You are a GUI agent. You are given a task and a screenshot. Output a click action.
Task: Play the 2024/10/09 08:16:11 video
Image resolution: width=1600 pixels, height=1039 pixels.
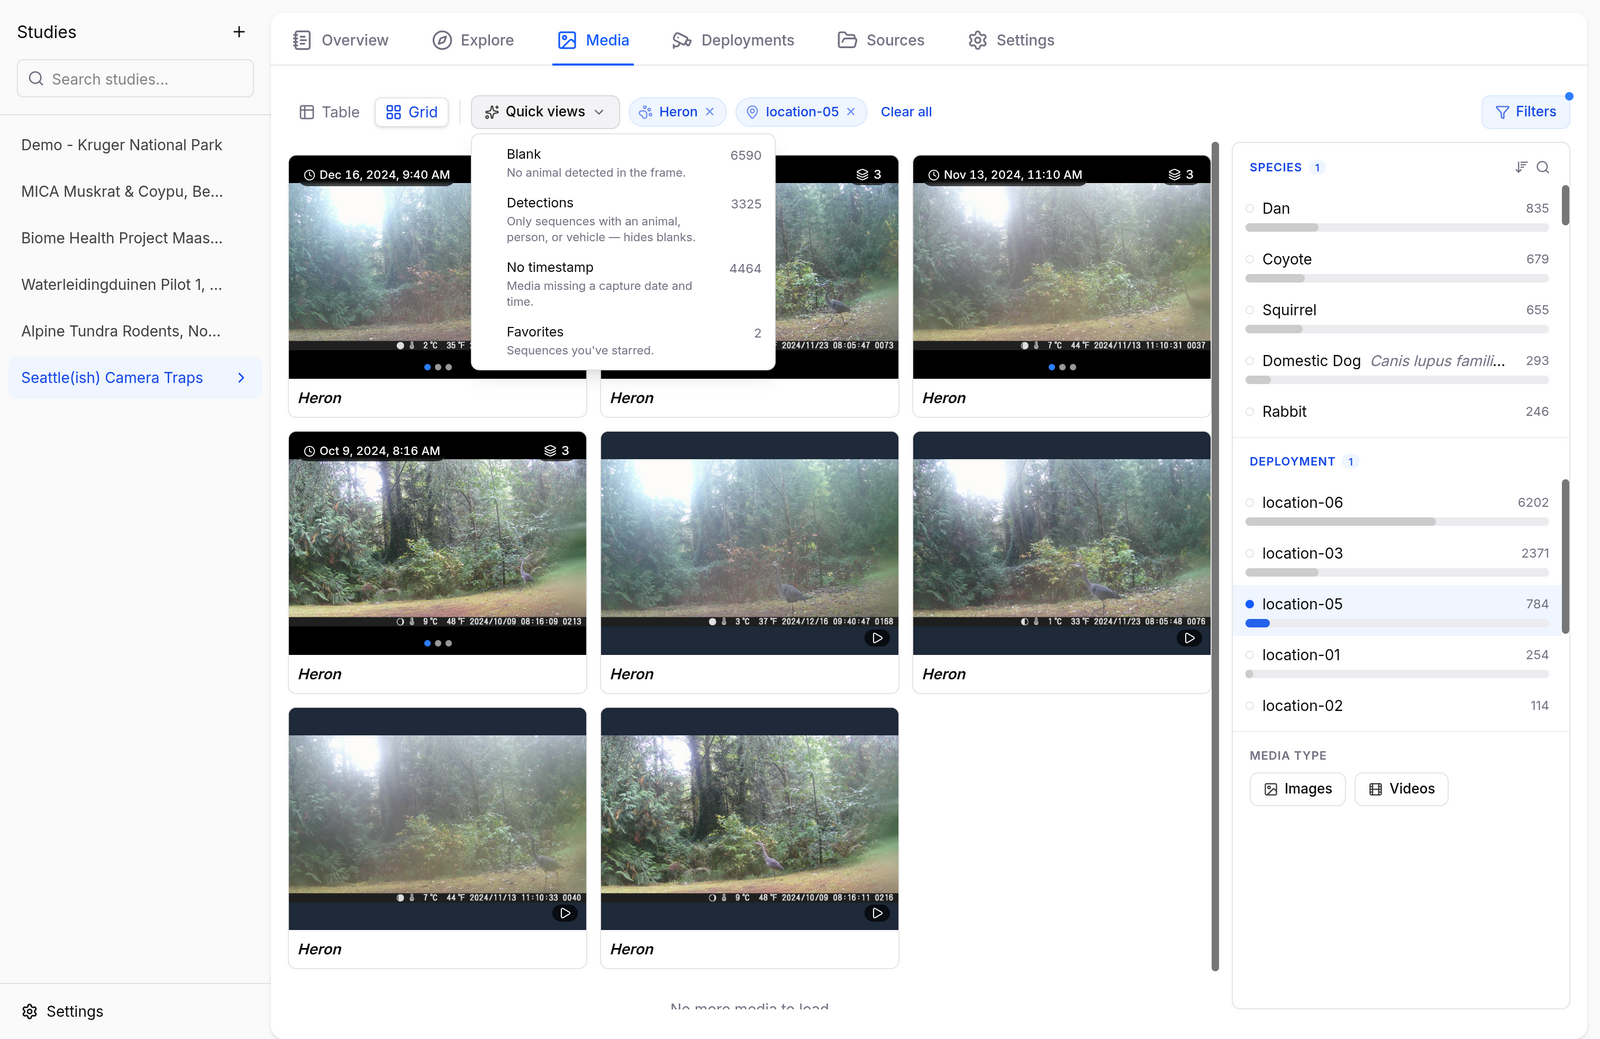[877, 913]
